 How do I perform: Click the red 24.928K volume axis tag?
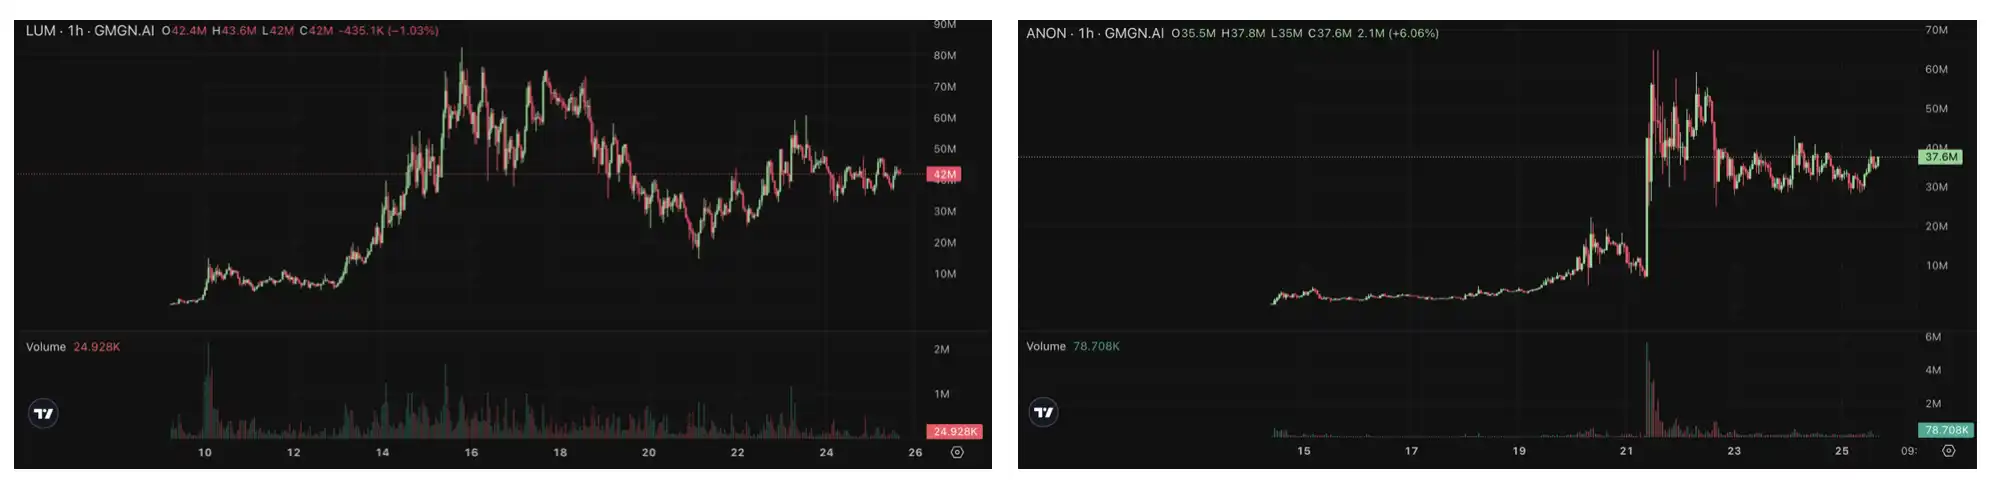pos(954,431)
